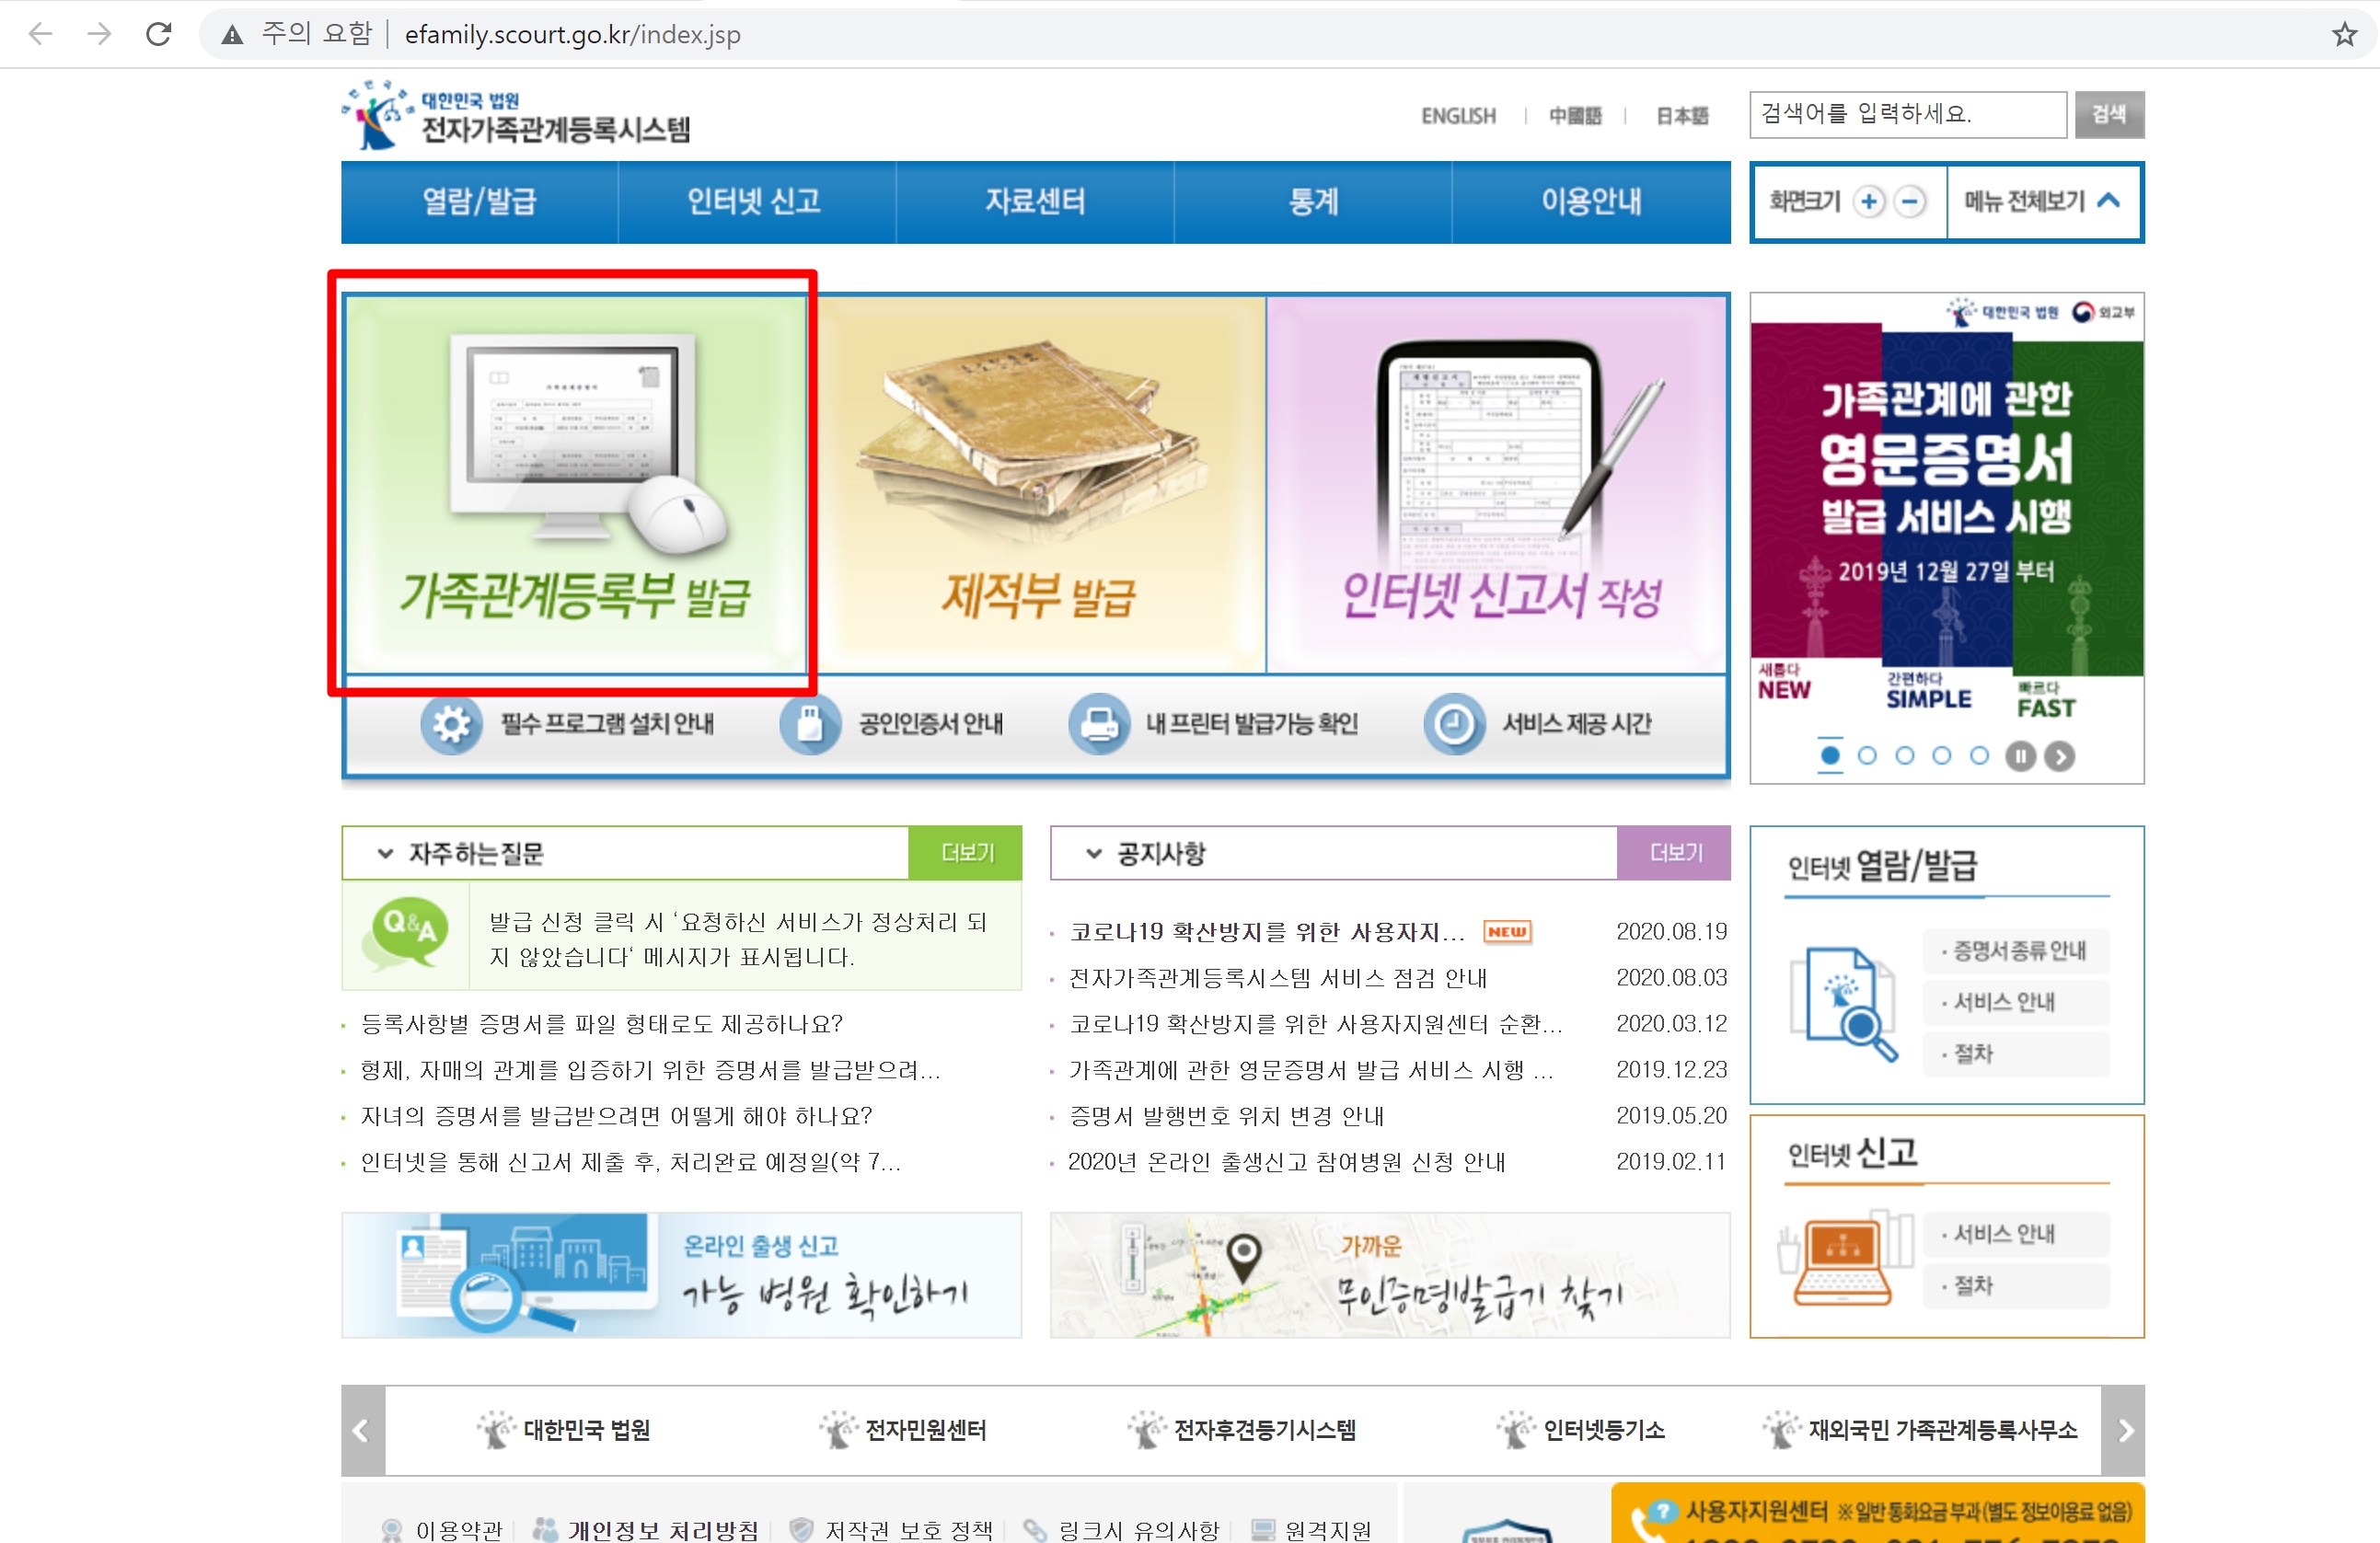Open the 원격지원 footer link

[1312, 1530]
